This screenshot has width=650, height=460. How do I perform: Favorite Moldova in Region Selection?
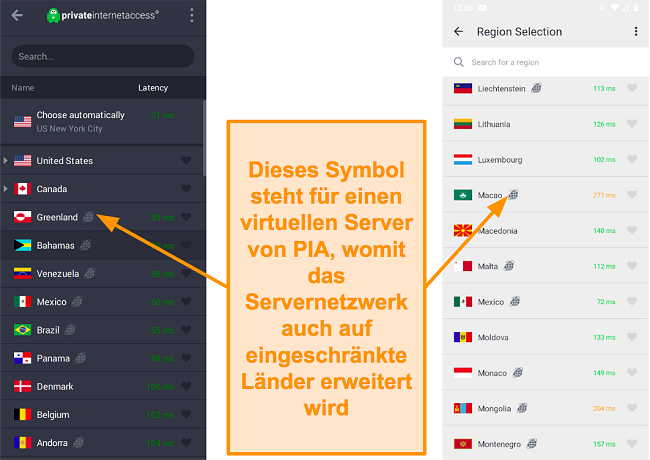(632, 337)
